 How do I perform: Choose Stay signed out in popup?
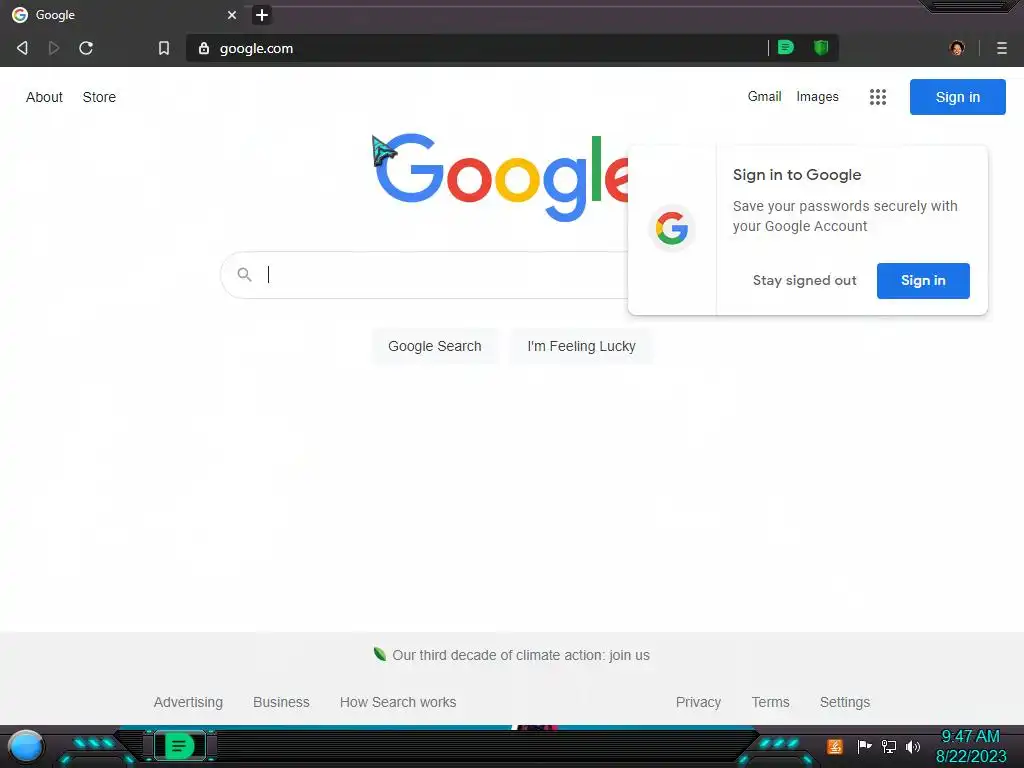click(x=805, y=280)
